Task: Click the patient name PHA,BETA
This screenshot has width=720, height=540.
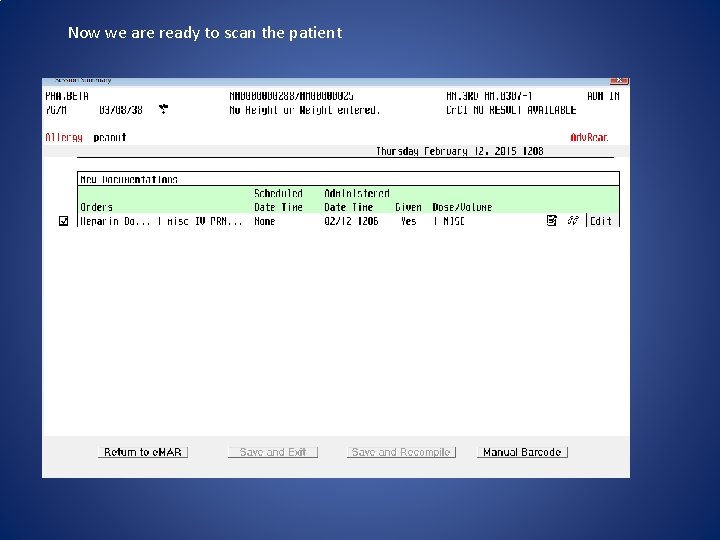Action: pos(67,96)
